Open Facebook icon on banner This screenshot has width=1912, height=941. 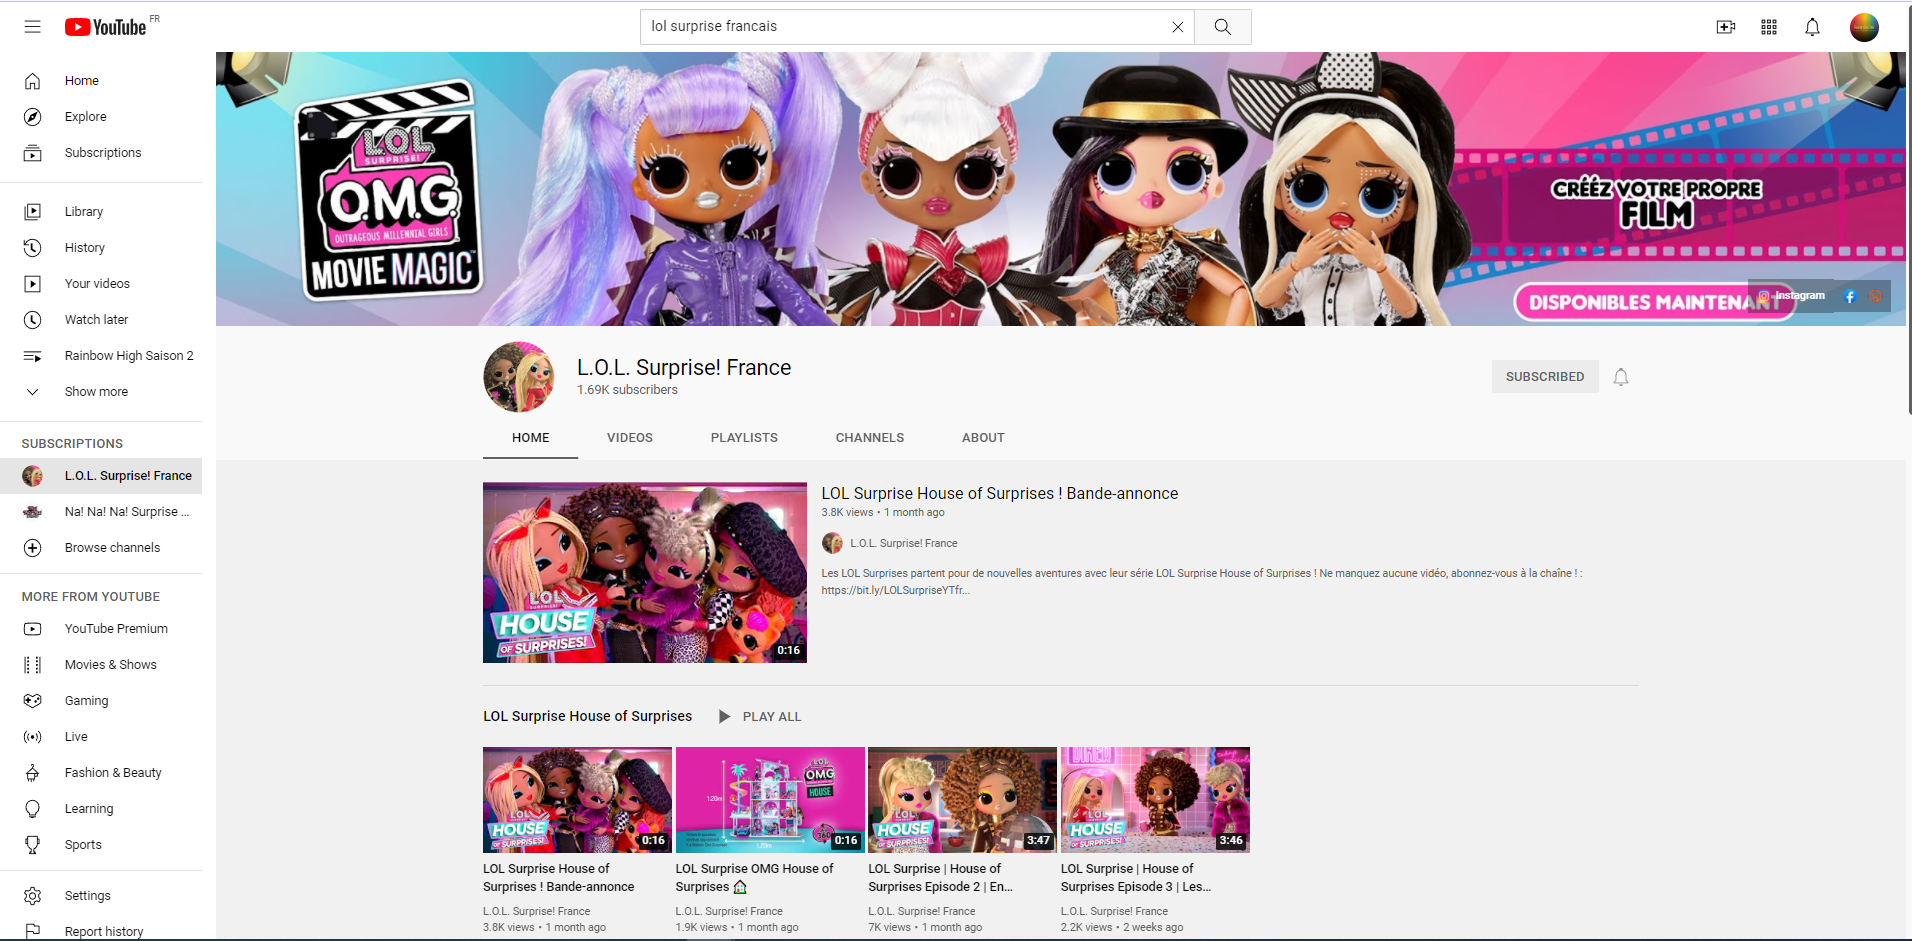point(1849,296)
